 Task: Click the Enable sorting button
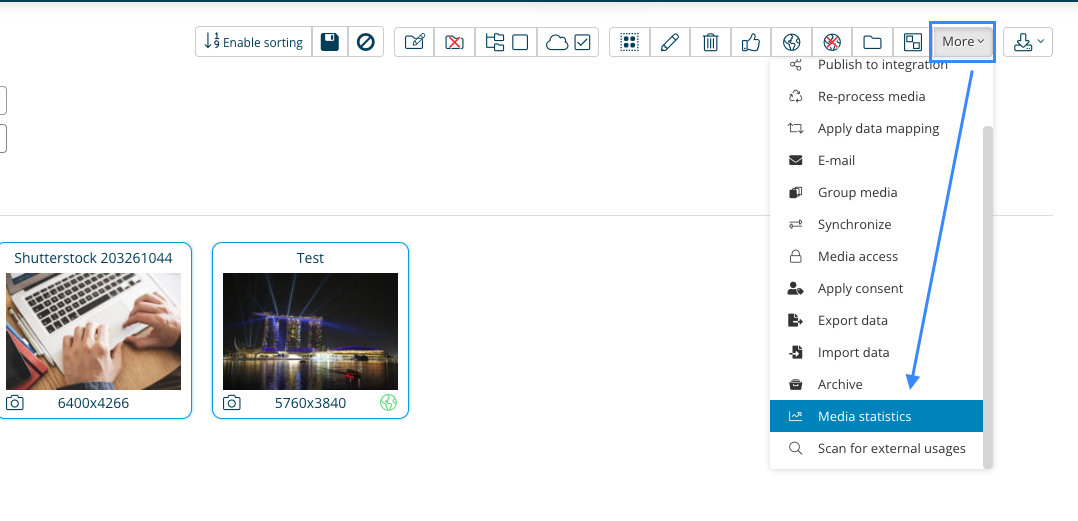click(x=254, y=42)
